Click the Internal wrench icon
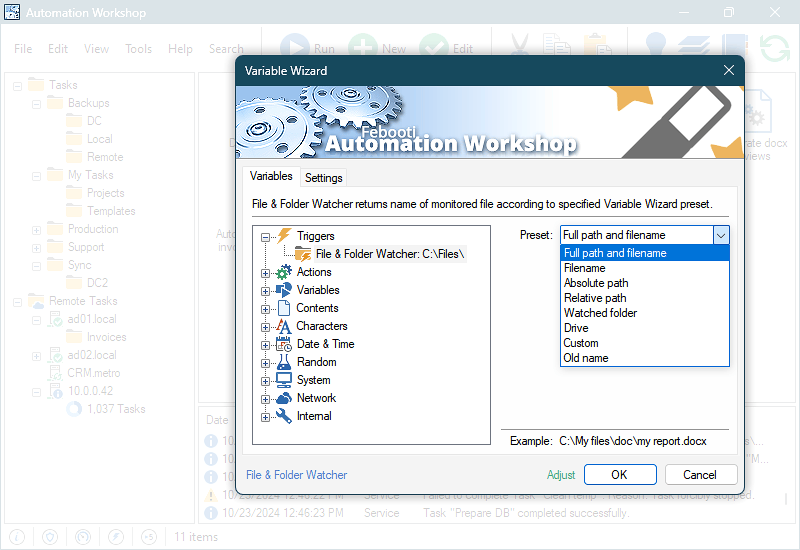Screen dimensions: 800x550 pos(284,416)
